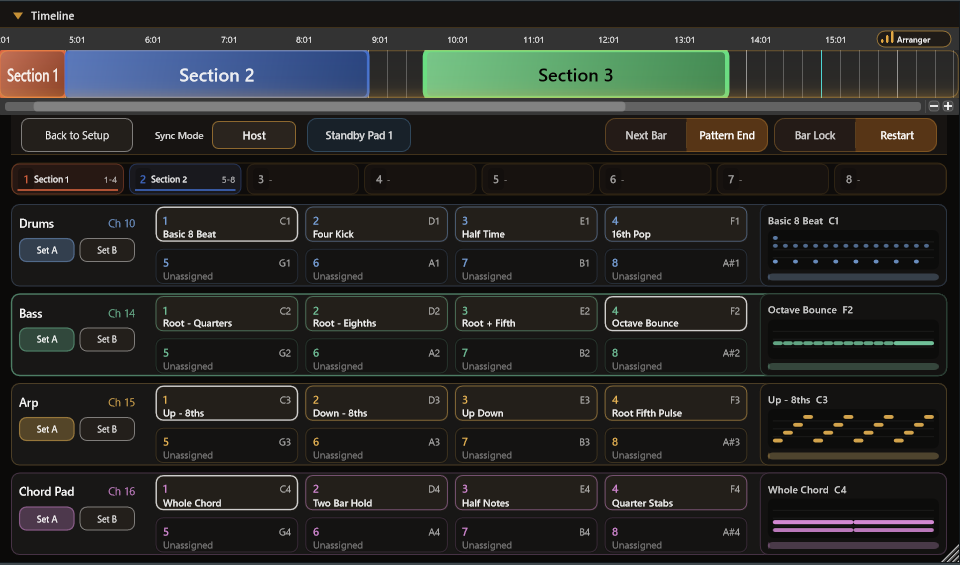This screenshot has height=565, width=960.
Task: Open Whole Chord pattern preview
Action: (853, 514)
